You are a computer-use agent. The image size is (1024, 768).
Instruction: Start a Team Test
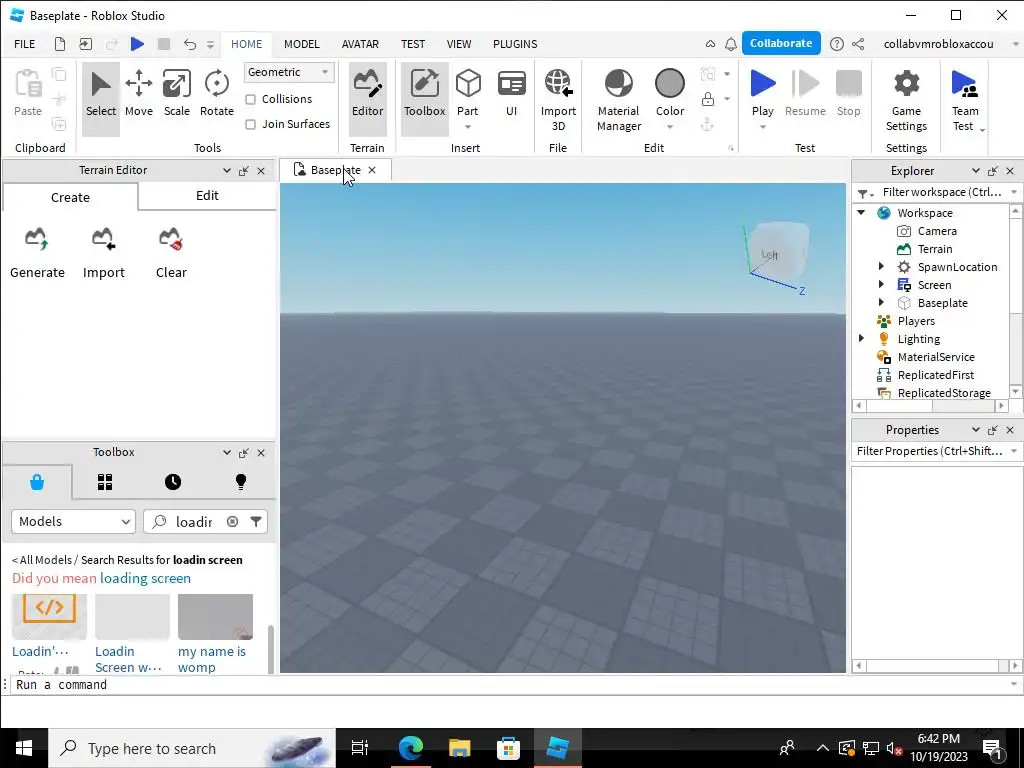965,99
